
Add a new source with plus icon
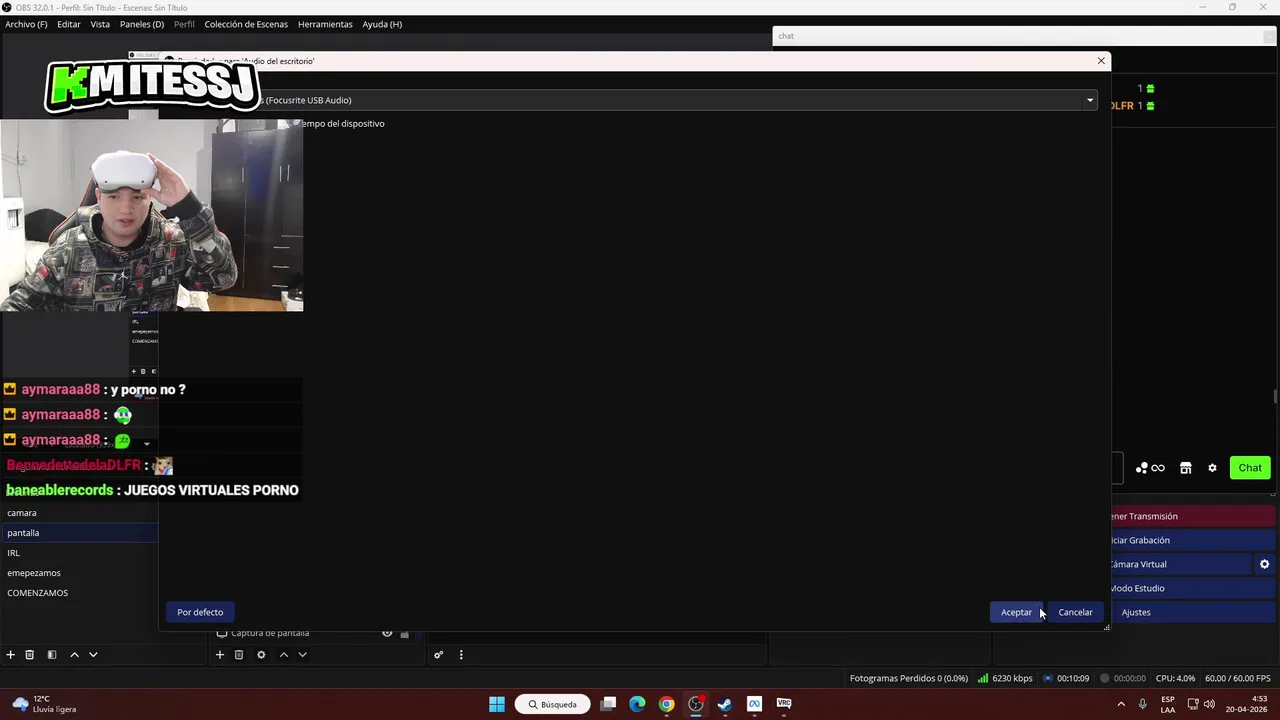[x=220, y=655]
